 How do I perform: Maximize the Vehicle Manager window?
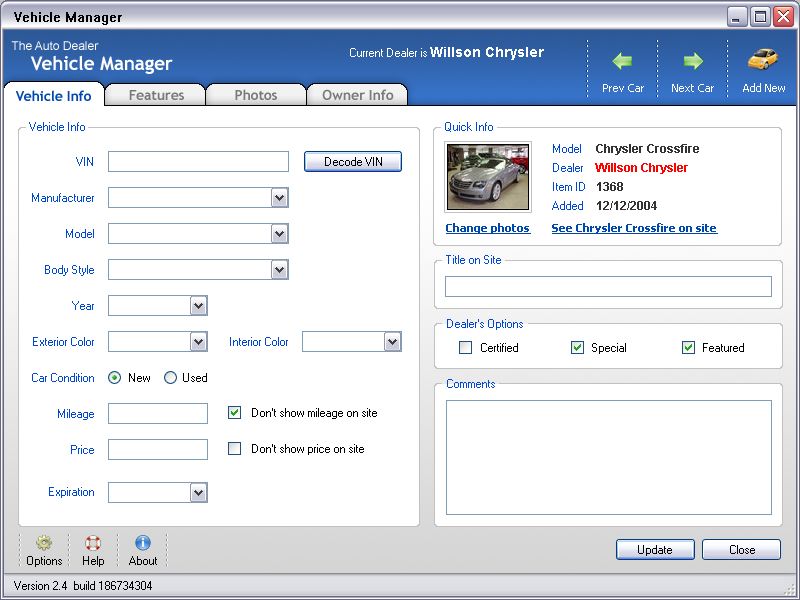click(760, 17)
